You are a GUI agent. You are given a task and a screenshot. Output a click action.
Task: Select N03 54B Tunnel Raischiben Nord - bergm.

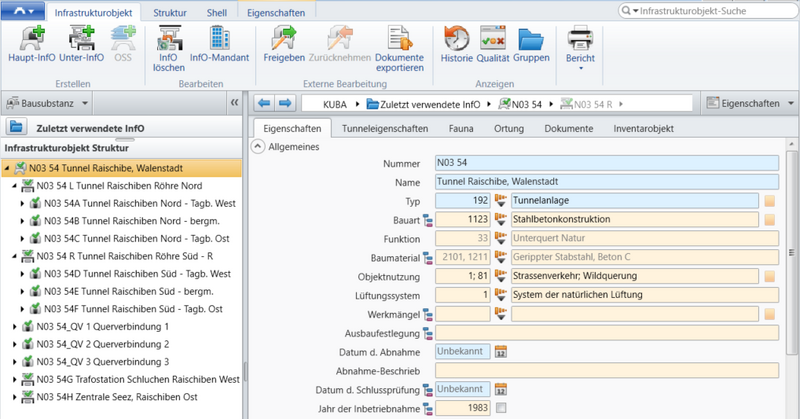tap(132, 221)
